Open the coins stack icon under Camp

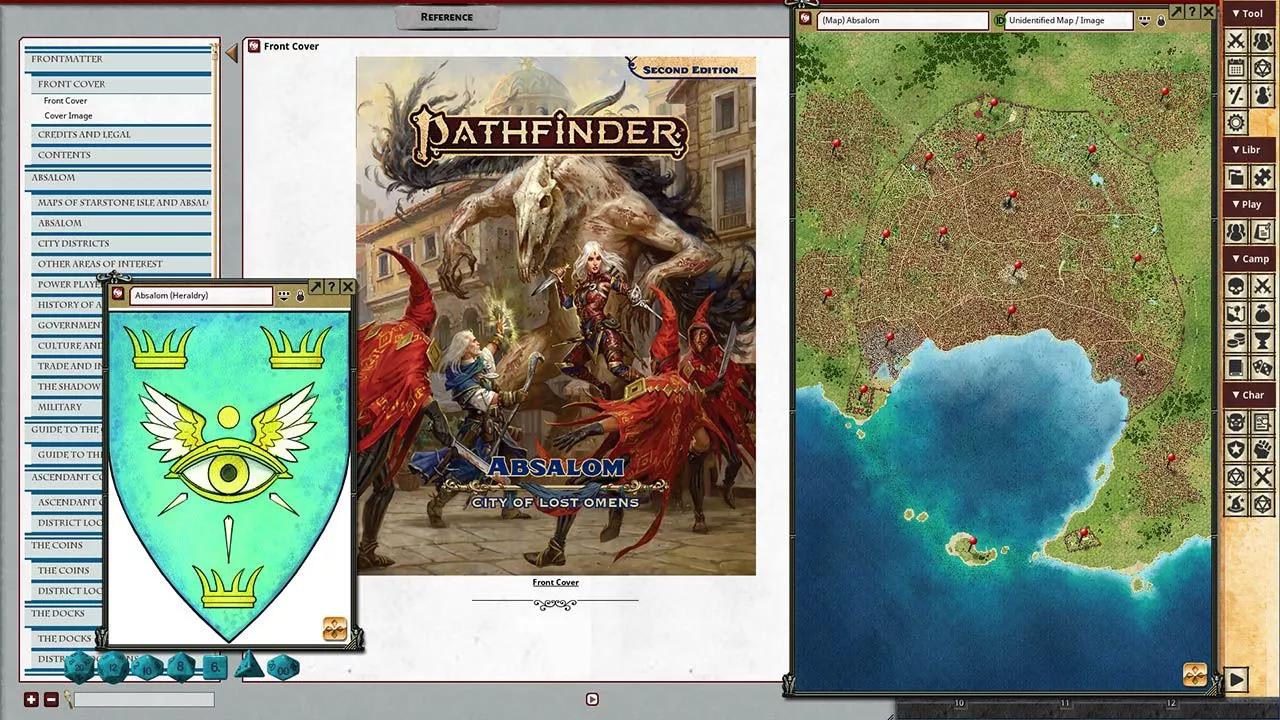coord(1236,341)
